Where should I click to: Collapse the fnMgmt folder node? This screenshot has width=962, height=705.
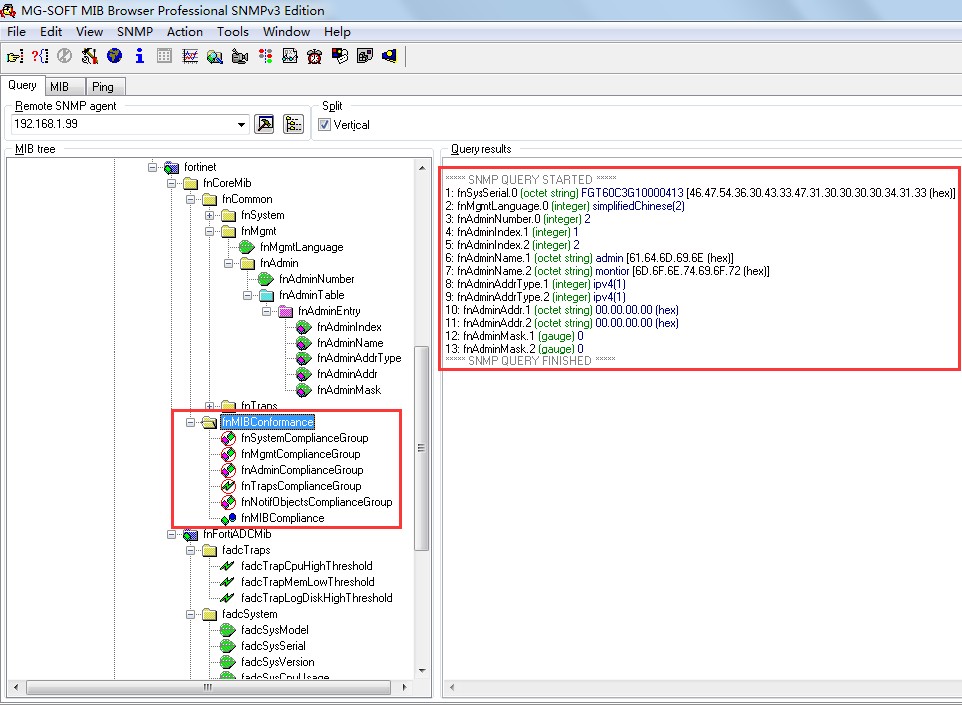pyautogui.click(x=209, y=231)
